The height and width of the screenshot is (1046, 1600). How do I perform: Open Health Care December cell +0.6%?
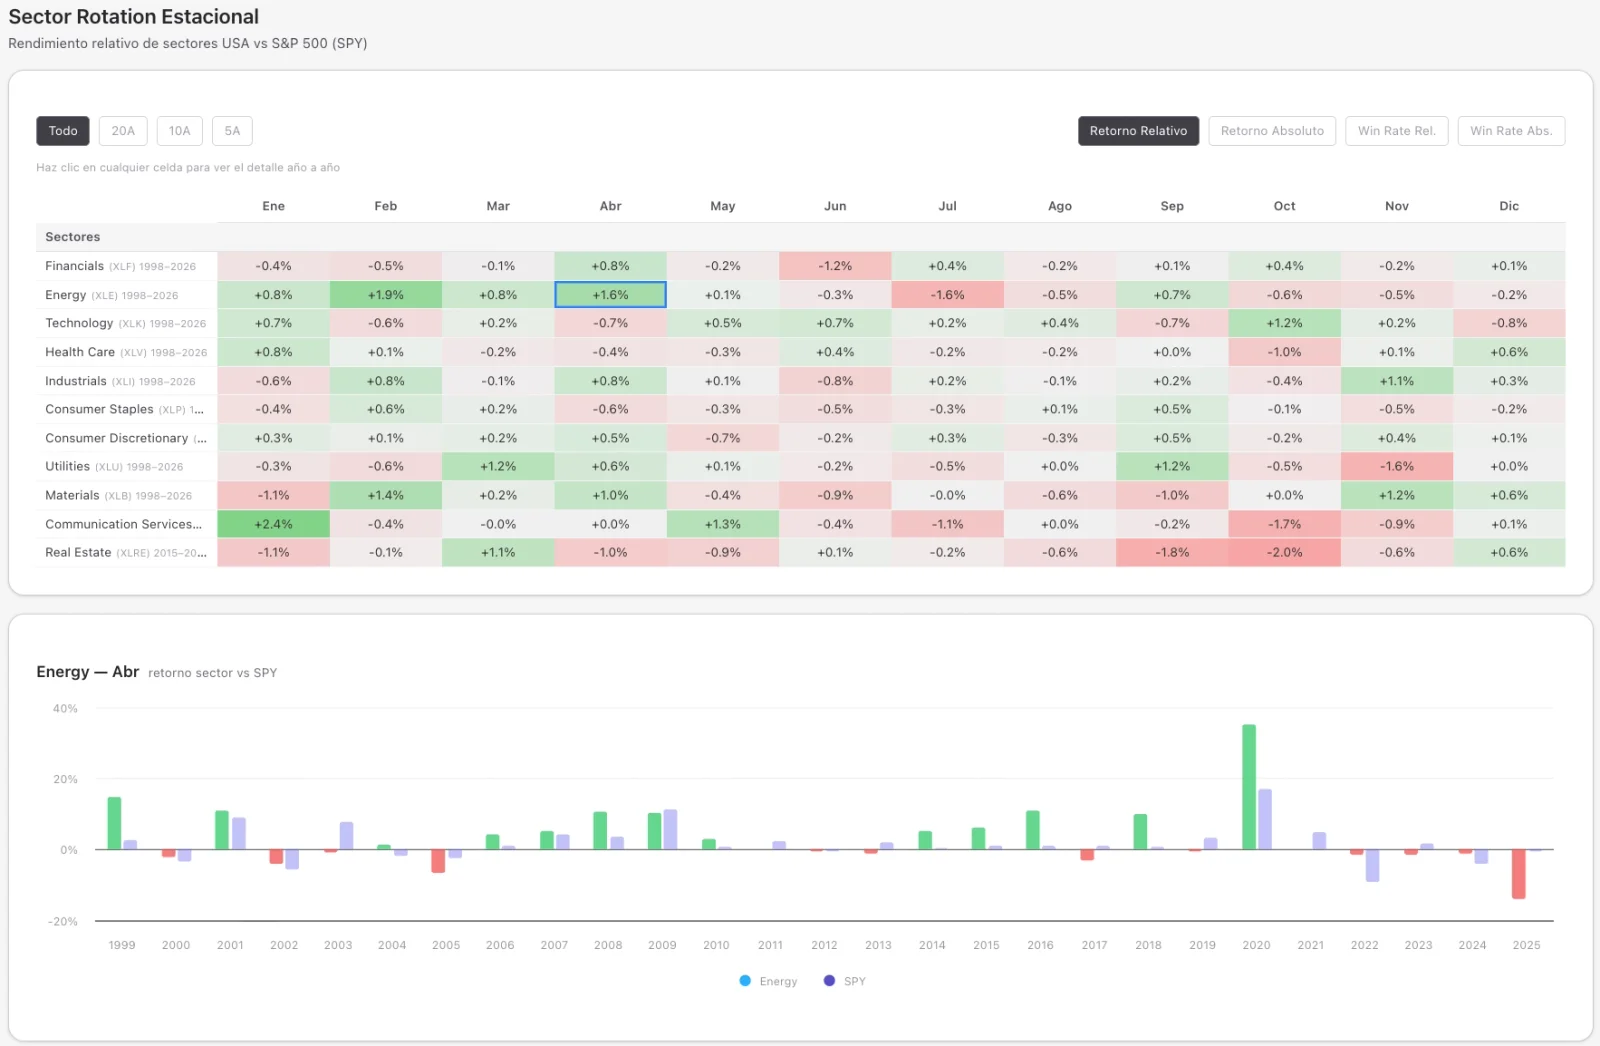[1509, 352]
